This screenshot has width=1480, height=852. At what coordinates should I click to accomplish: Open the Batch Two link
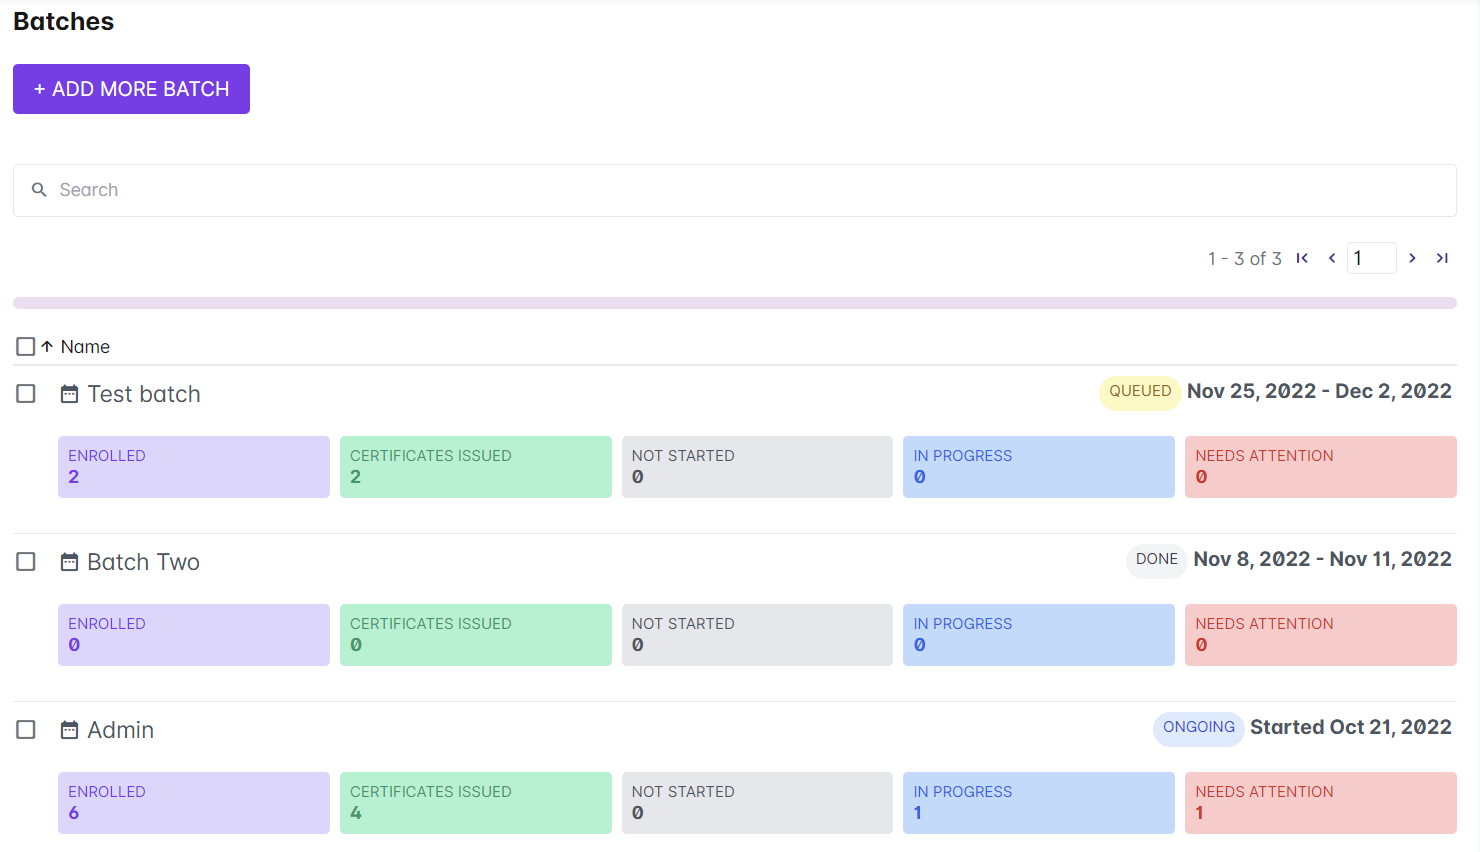click(144, 562)
